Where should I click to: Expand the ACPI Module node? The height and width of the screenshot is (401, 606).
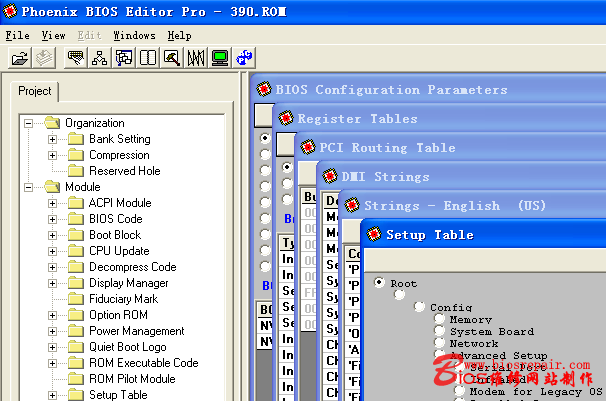(52, 203)
